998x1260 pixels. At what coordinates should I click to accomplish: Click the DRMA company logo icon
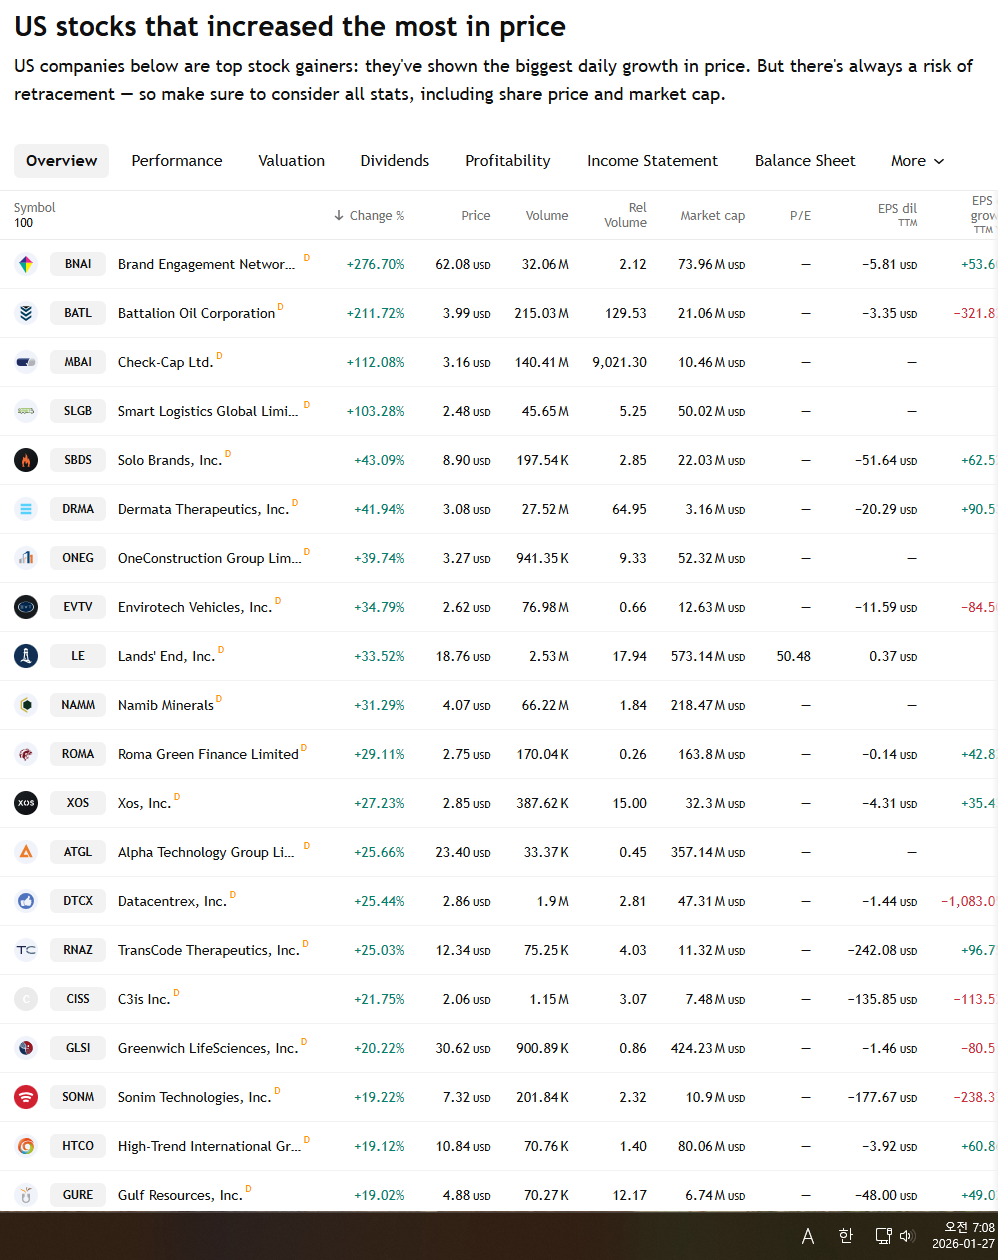26,509
